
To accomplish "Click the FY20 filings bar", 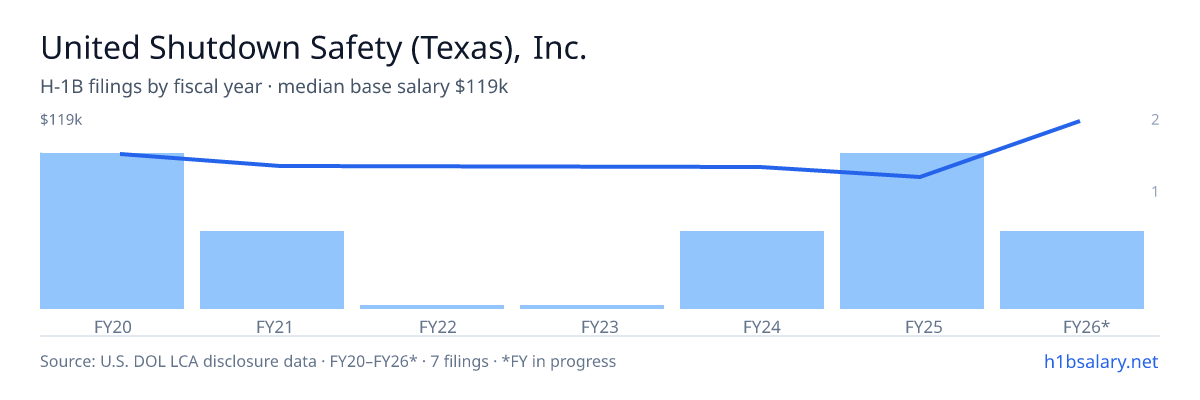I will pos(112,231).
